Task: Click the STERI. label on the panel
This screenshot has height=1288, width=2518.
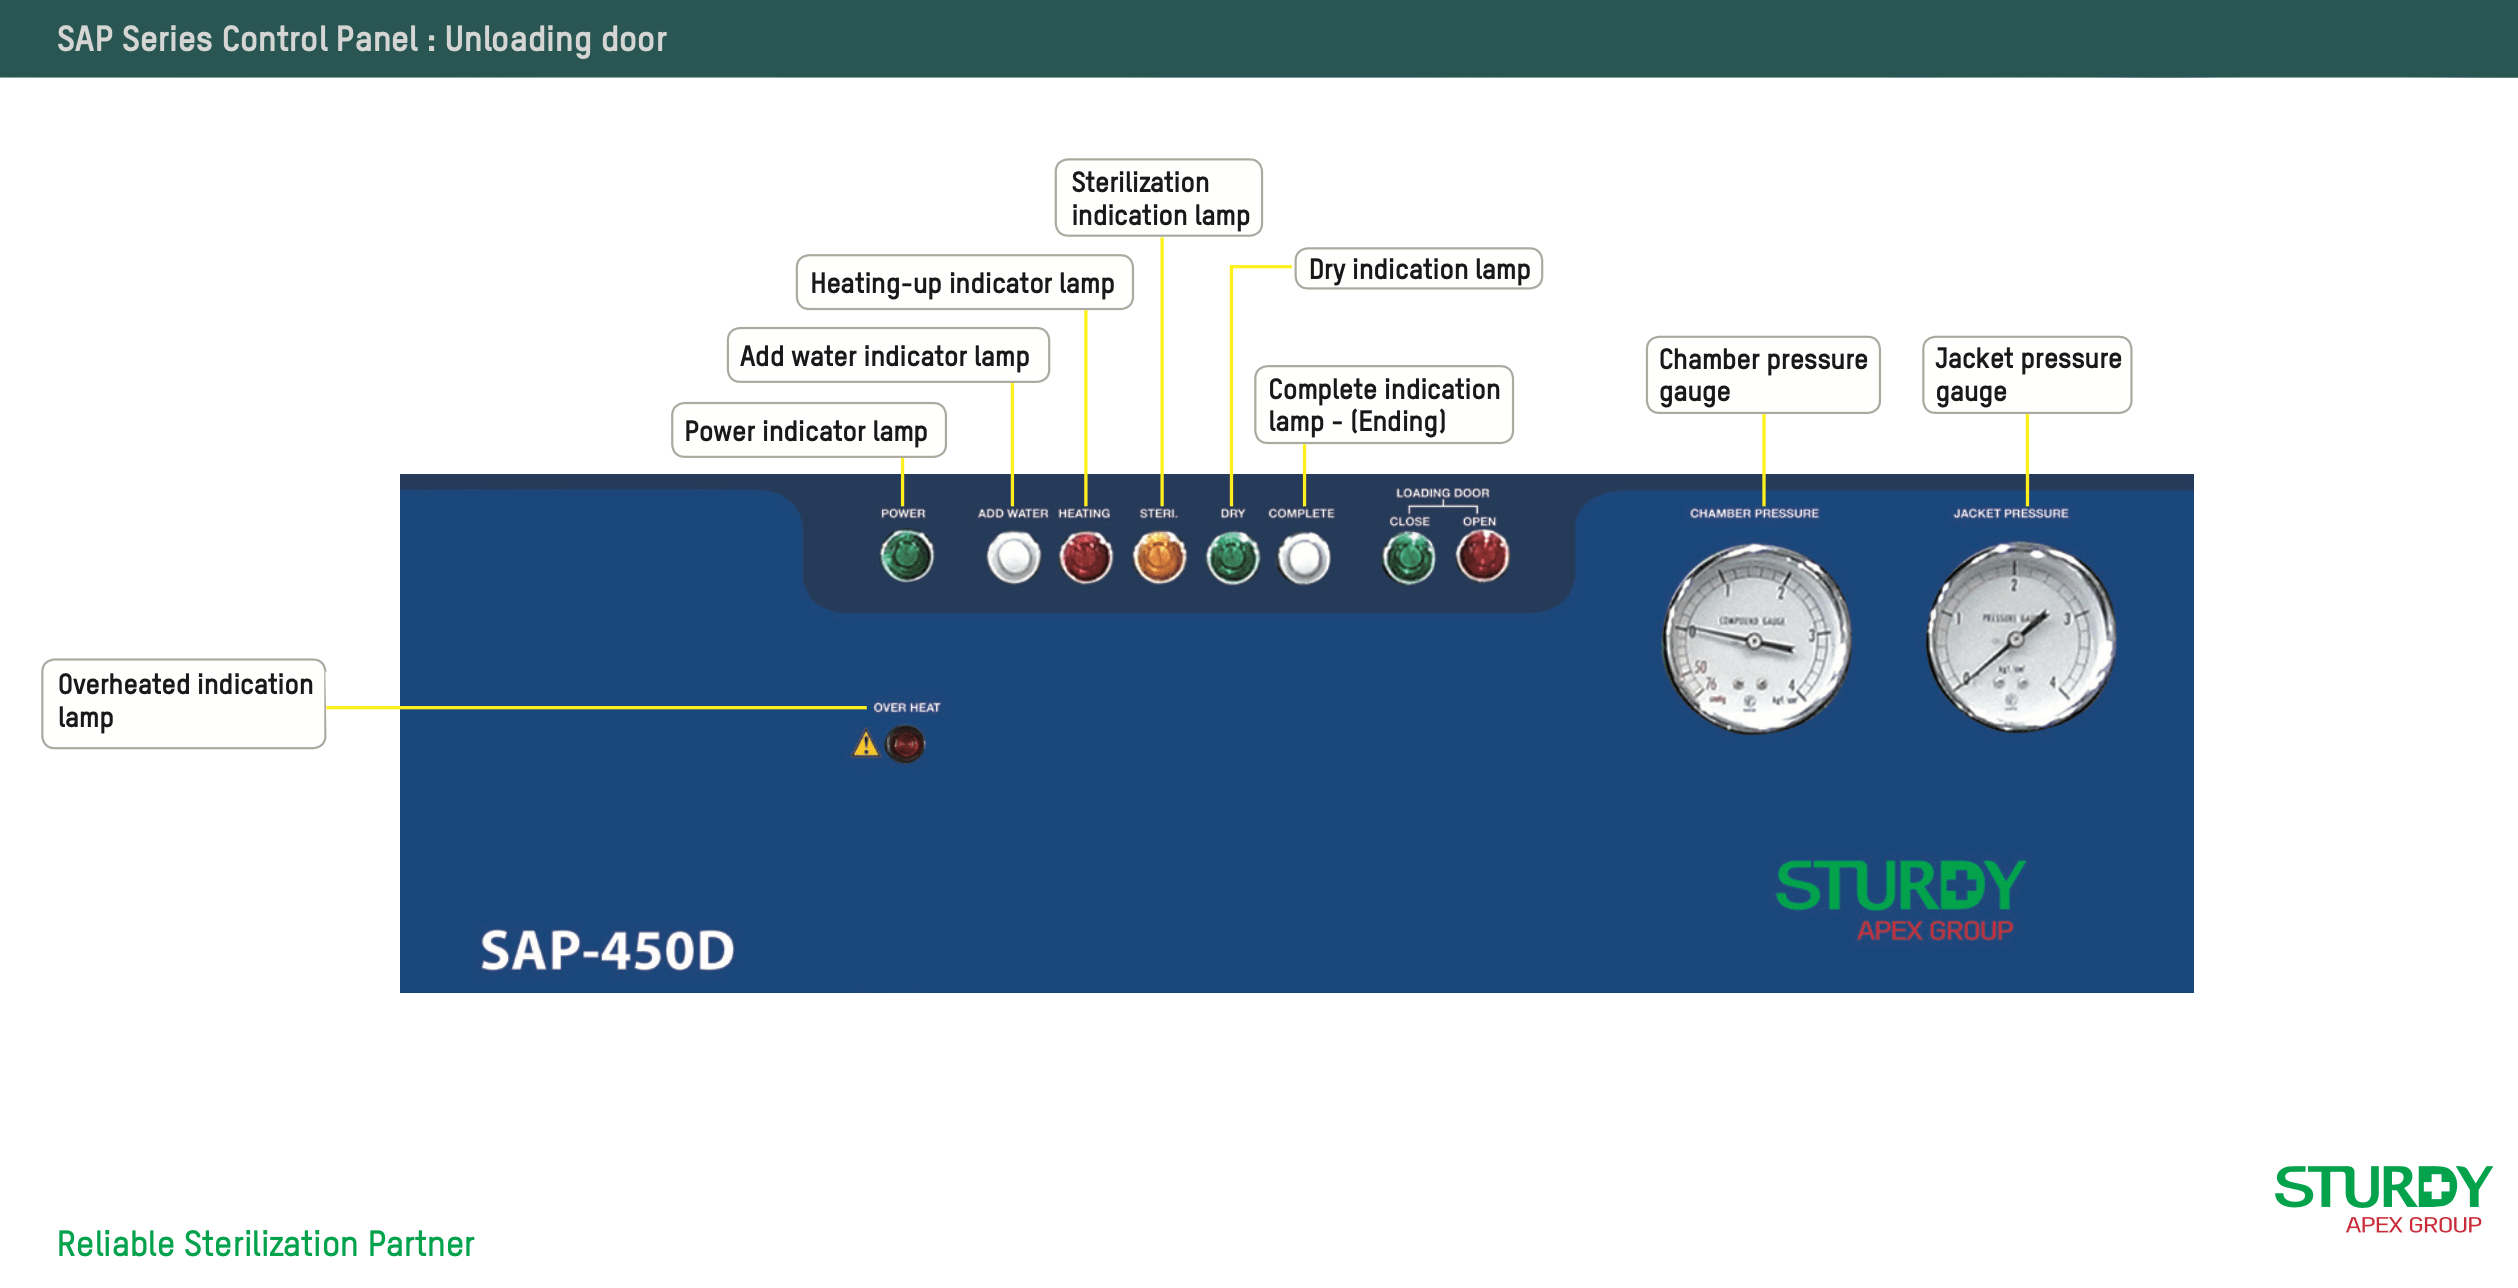Action: (1159, 513)
